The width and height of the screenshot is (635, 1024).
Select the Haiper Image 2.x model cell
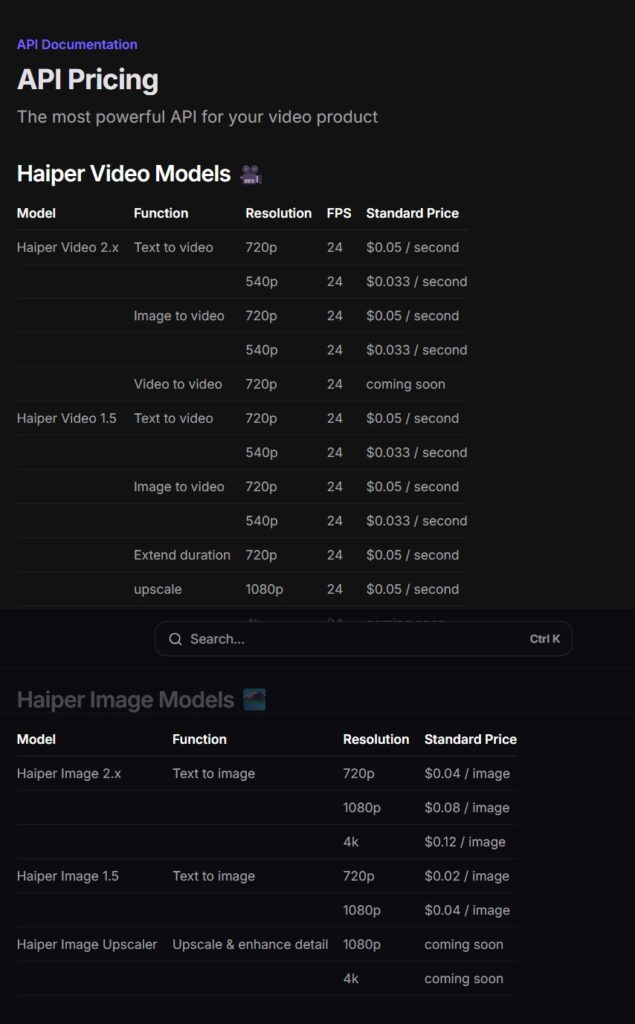69,773
